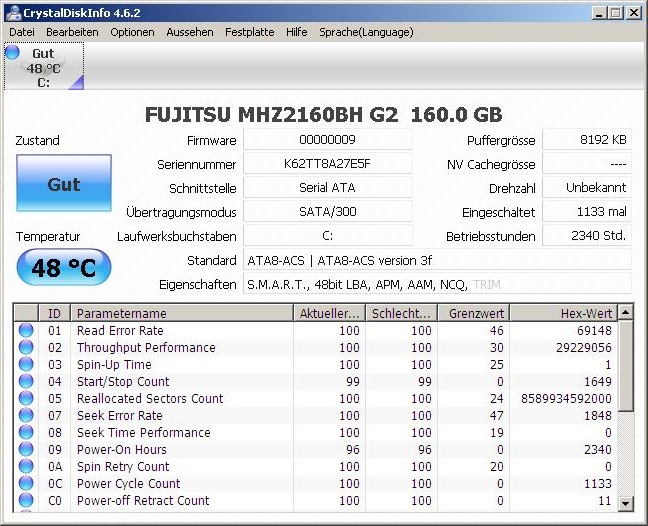This screenshot has height=526, width=648.
Task: Open the Aussehen menu
Action: 190,32
